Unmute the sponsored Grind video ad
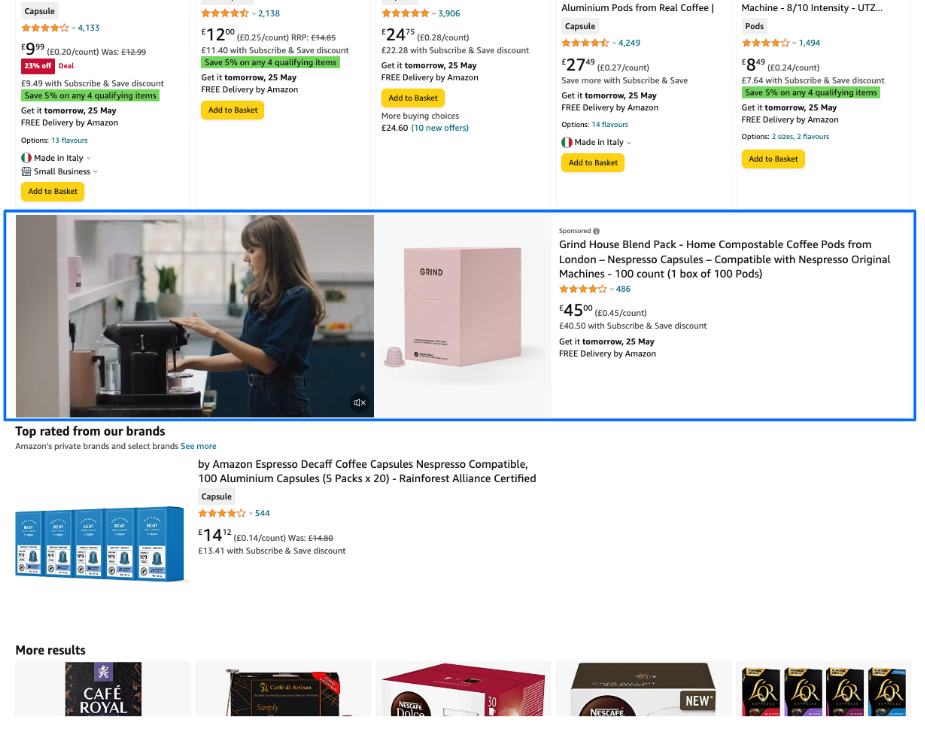This screenshot has width=925, height=729. coord(360,402)
